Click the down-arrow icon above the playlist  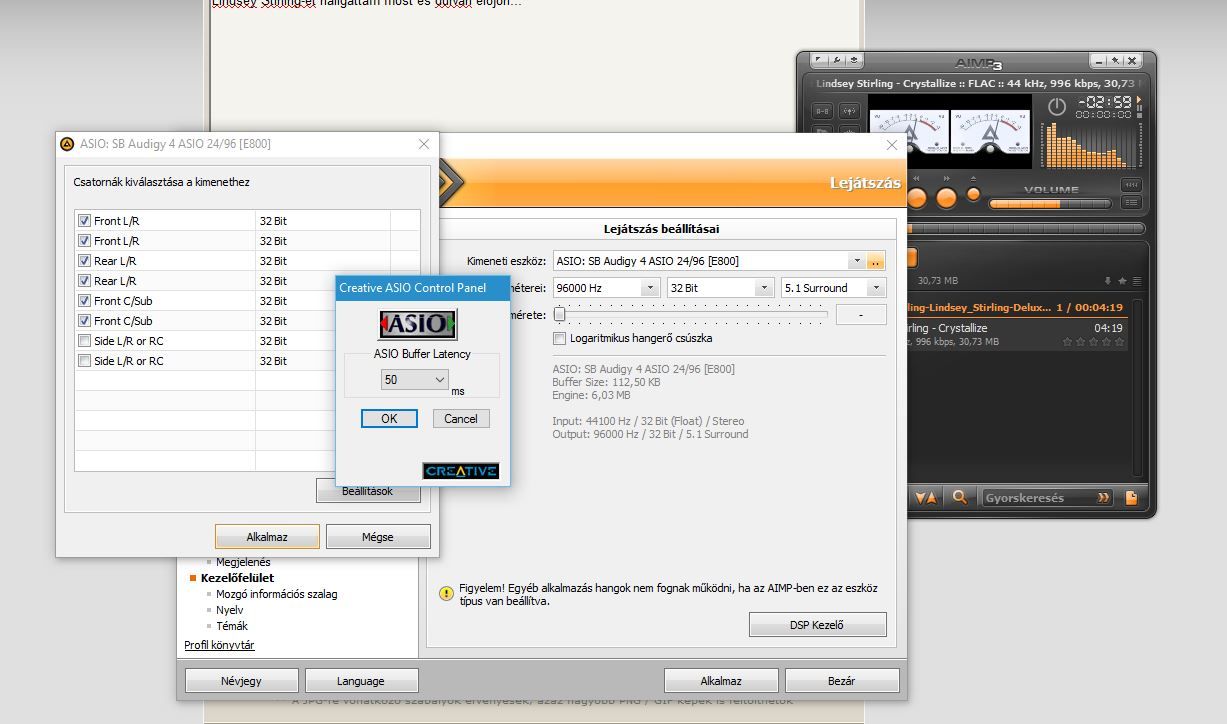pyautogui.click(x=1108, y=281)
